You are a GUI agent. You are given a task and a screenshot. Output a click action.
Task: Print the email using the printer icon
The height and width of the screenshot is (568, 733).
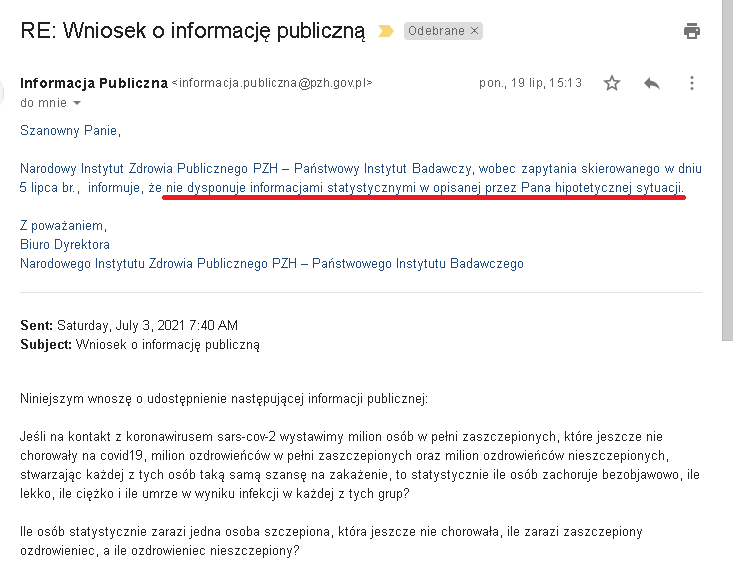692,31
